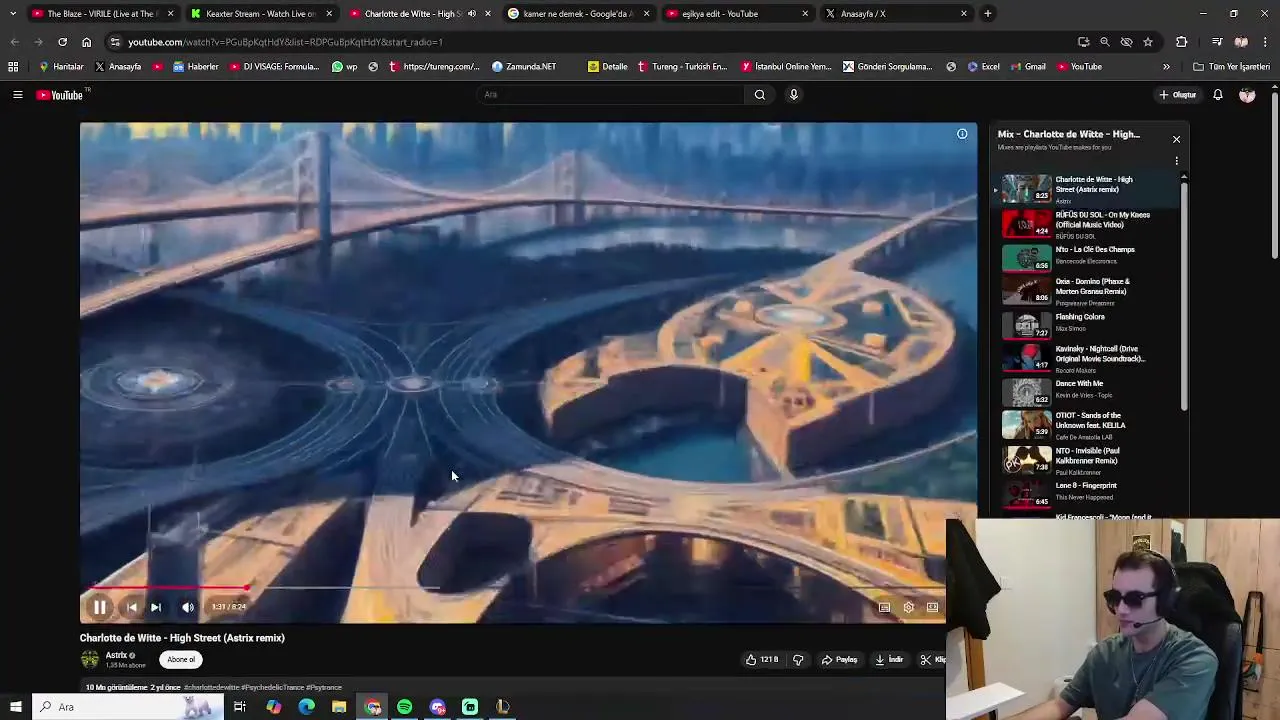Toggle subtitles in video player
The height and width of the screenshot is (720, 1280).
coord(884,607)
